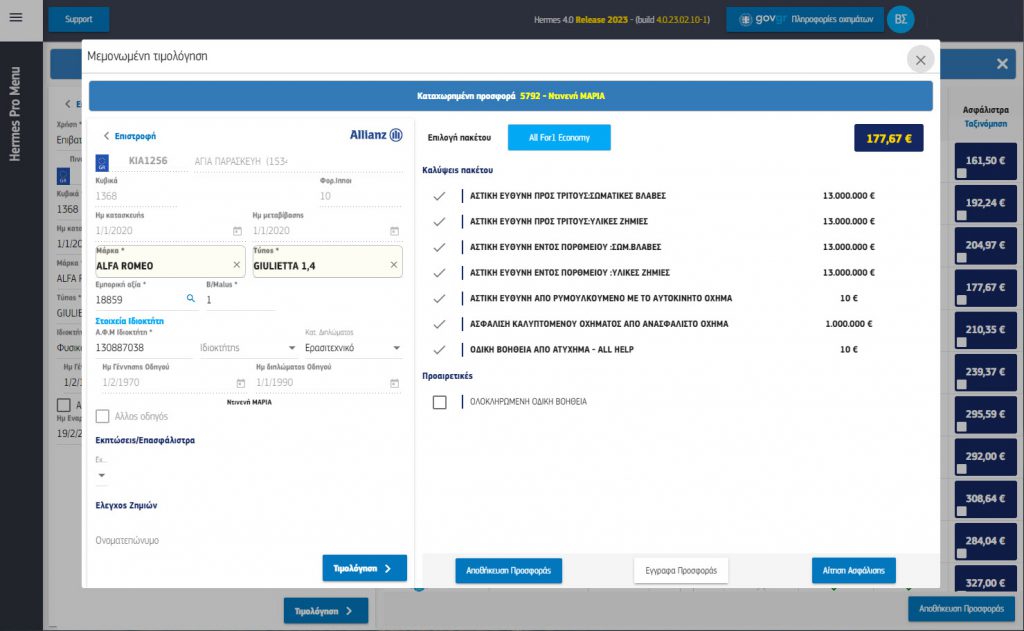Select the 308,64 € price card
The image size is (1024, 631).
coord(985,498)
